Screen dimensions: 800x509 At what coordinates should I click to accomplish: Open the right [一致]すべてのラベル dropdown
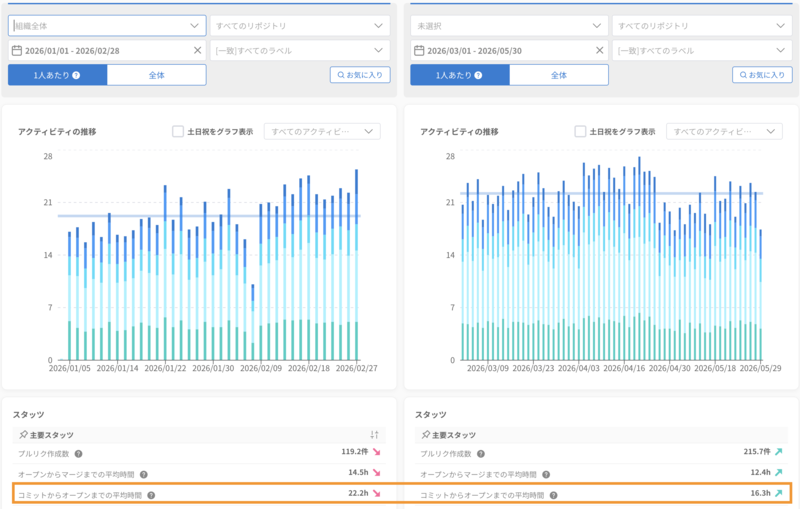pos(702,50)
